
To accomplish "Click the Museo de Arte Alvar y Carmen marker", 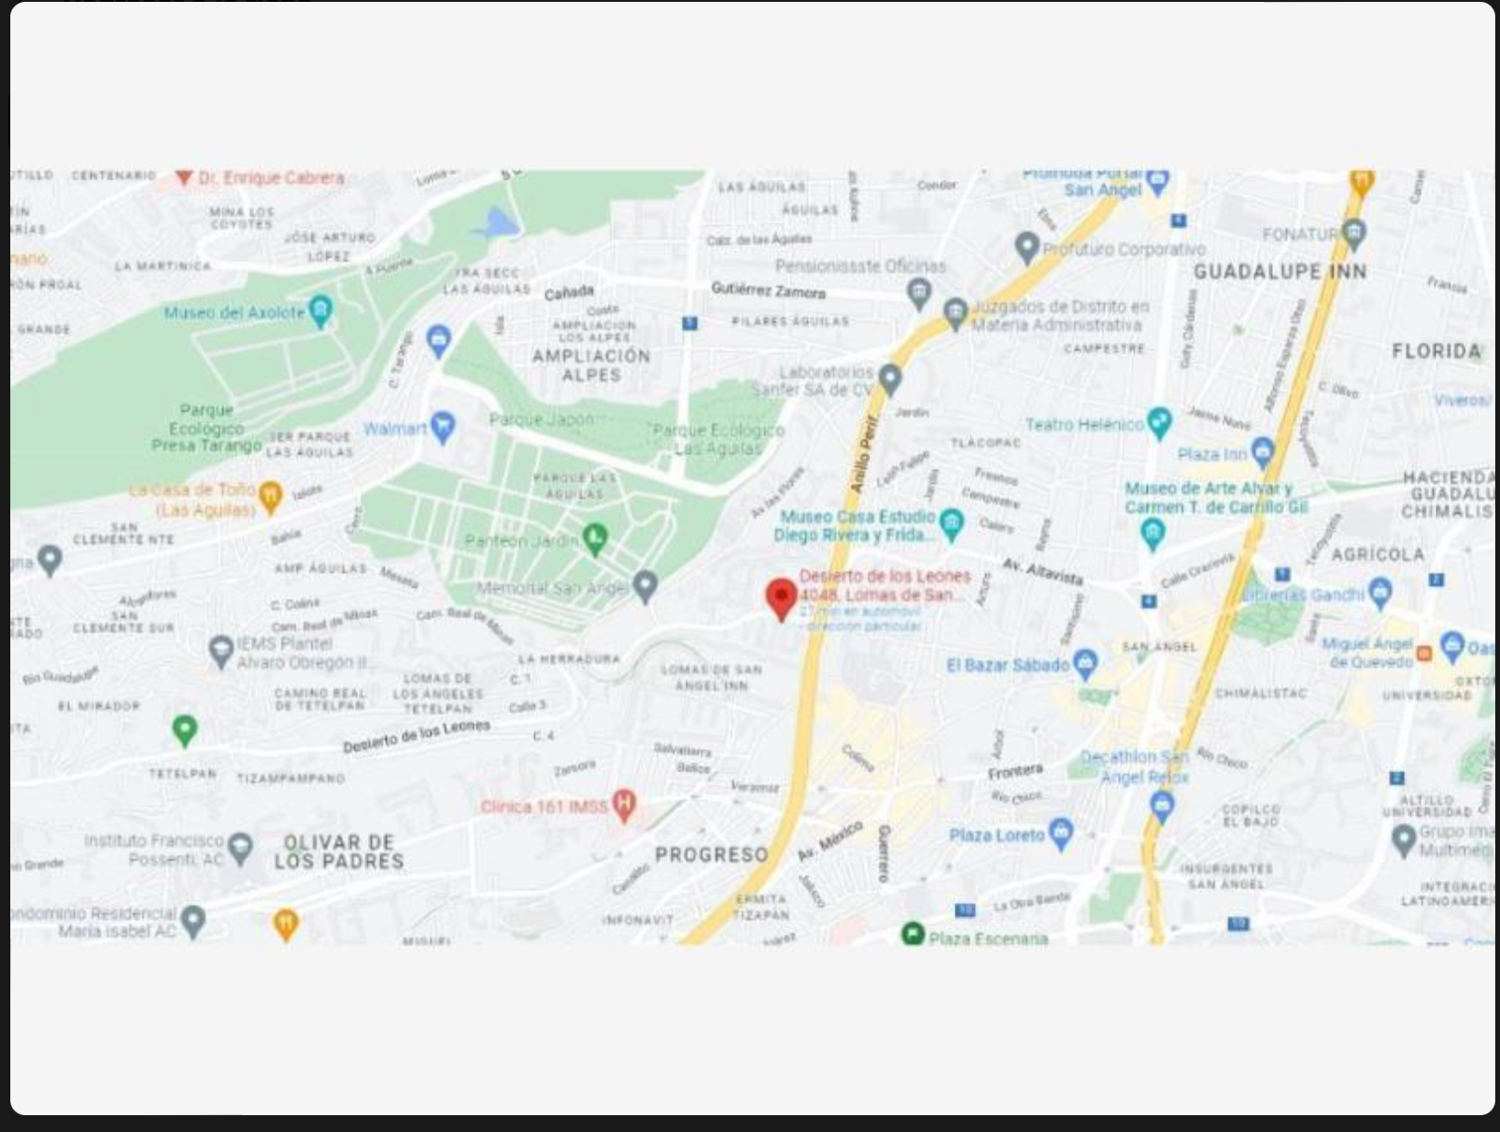I will [x=1152, y=533].
